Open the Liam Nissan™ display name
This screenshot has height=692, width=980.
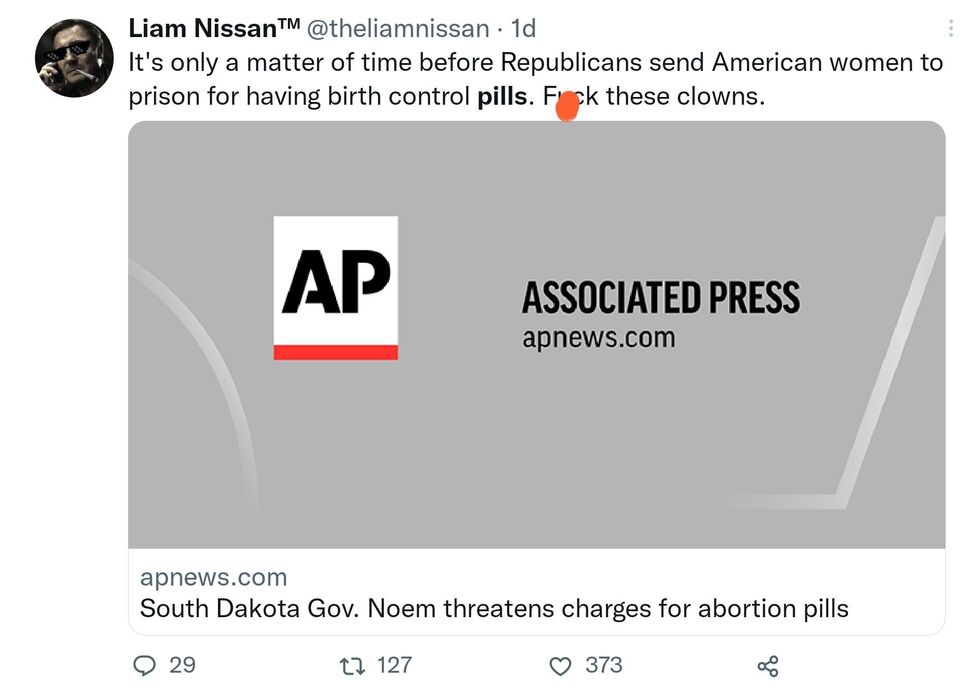211,30
